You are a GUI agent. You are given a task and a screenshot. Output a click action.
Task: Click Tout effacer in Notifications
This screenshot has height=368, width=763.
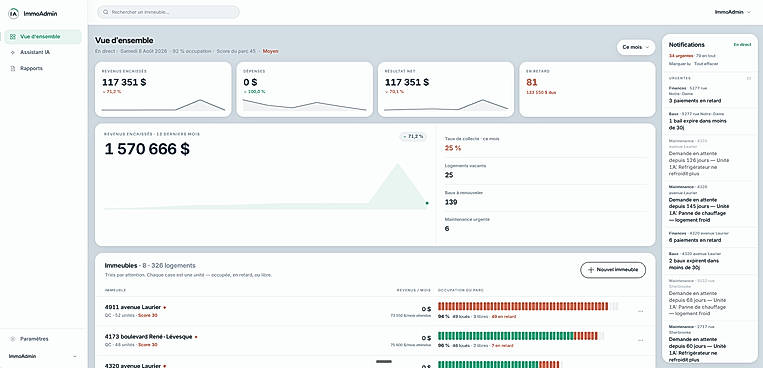pyautogui.click(x=706, y=64)
